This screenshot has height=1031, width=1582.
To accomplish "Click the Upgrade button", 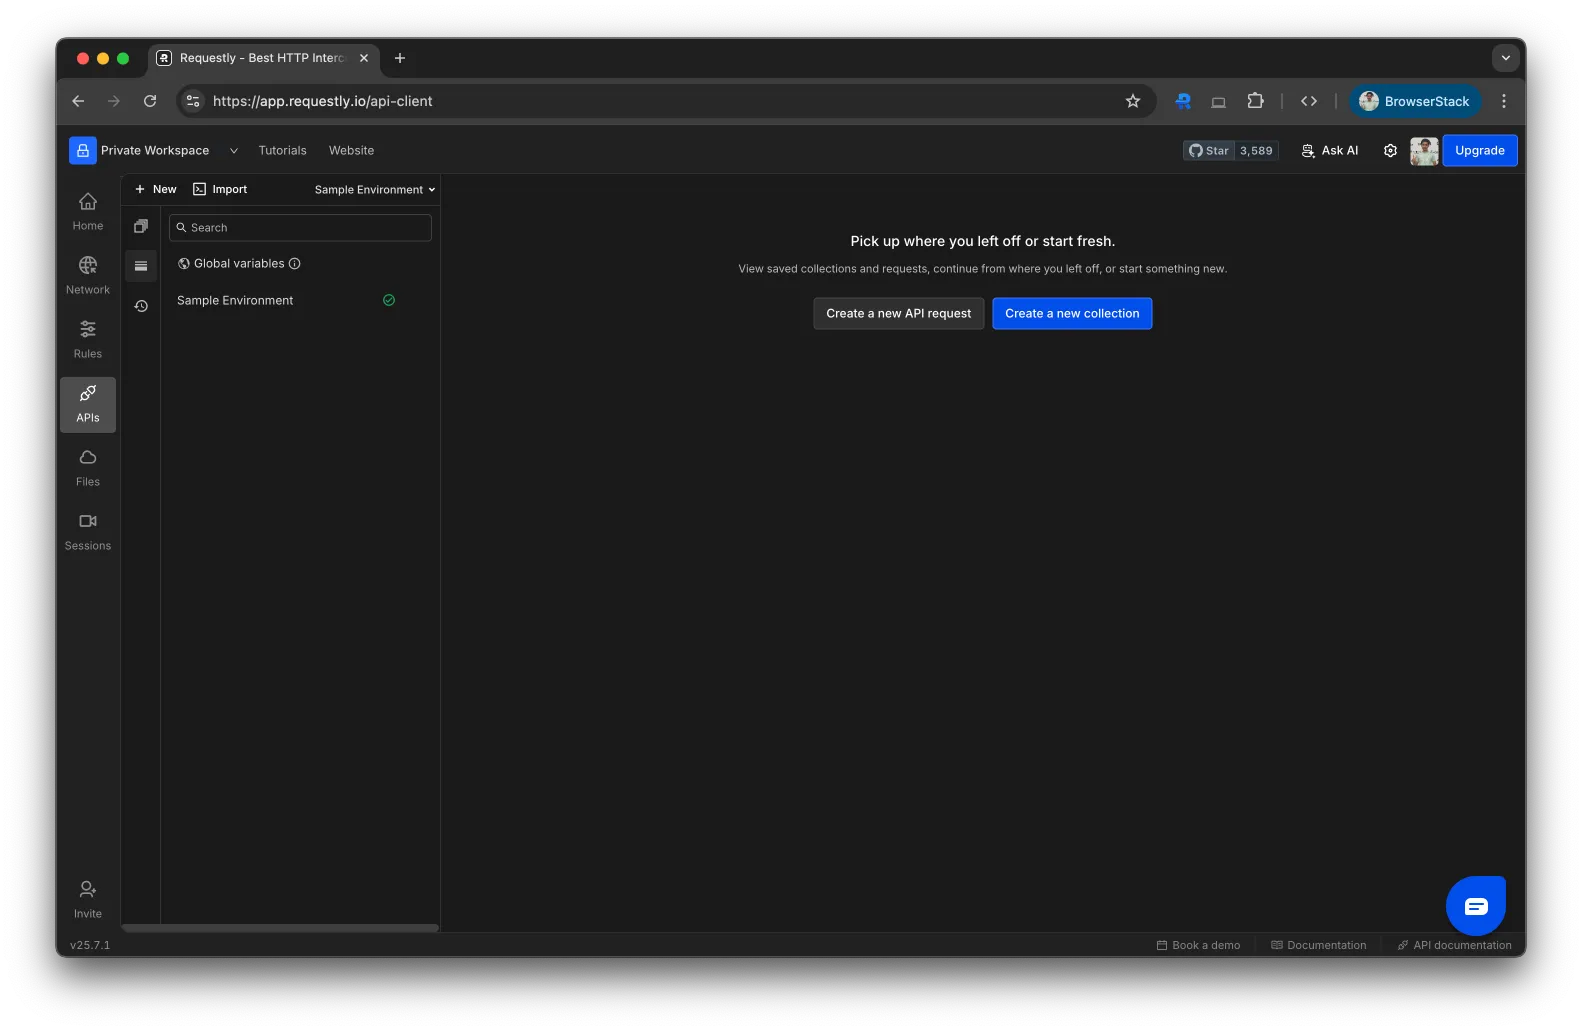I will (1479, 151).
